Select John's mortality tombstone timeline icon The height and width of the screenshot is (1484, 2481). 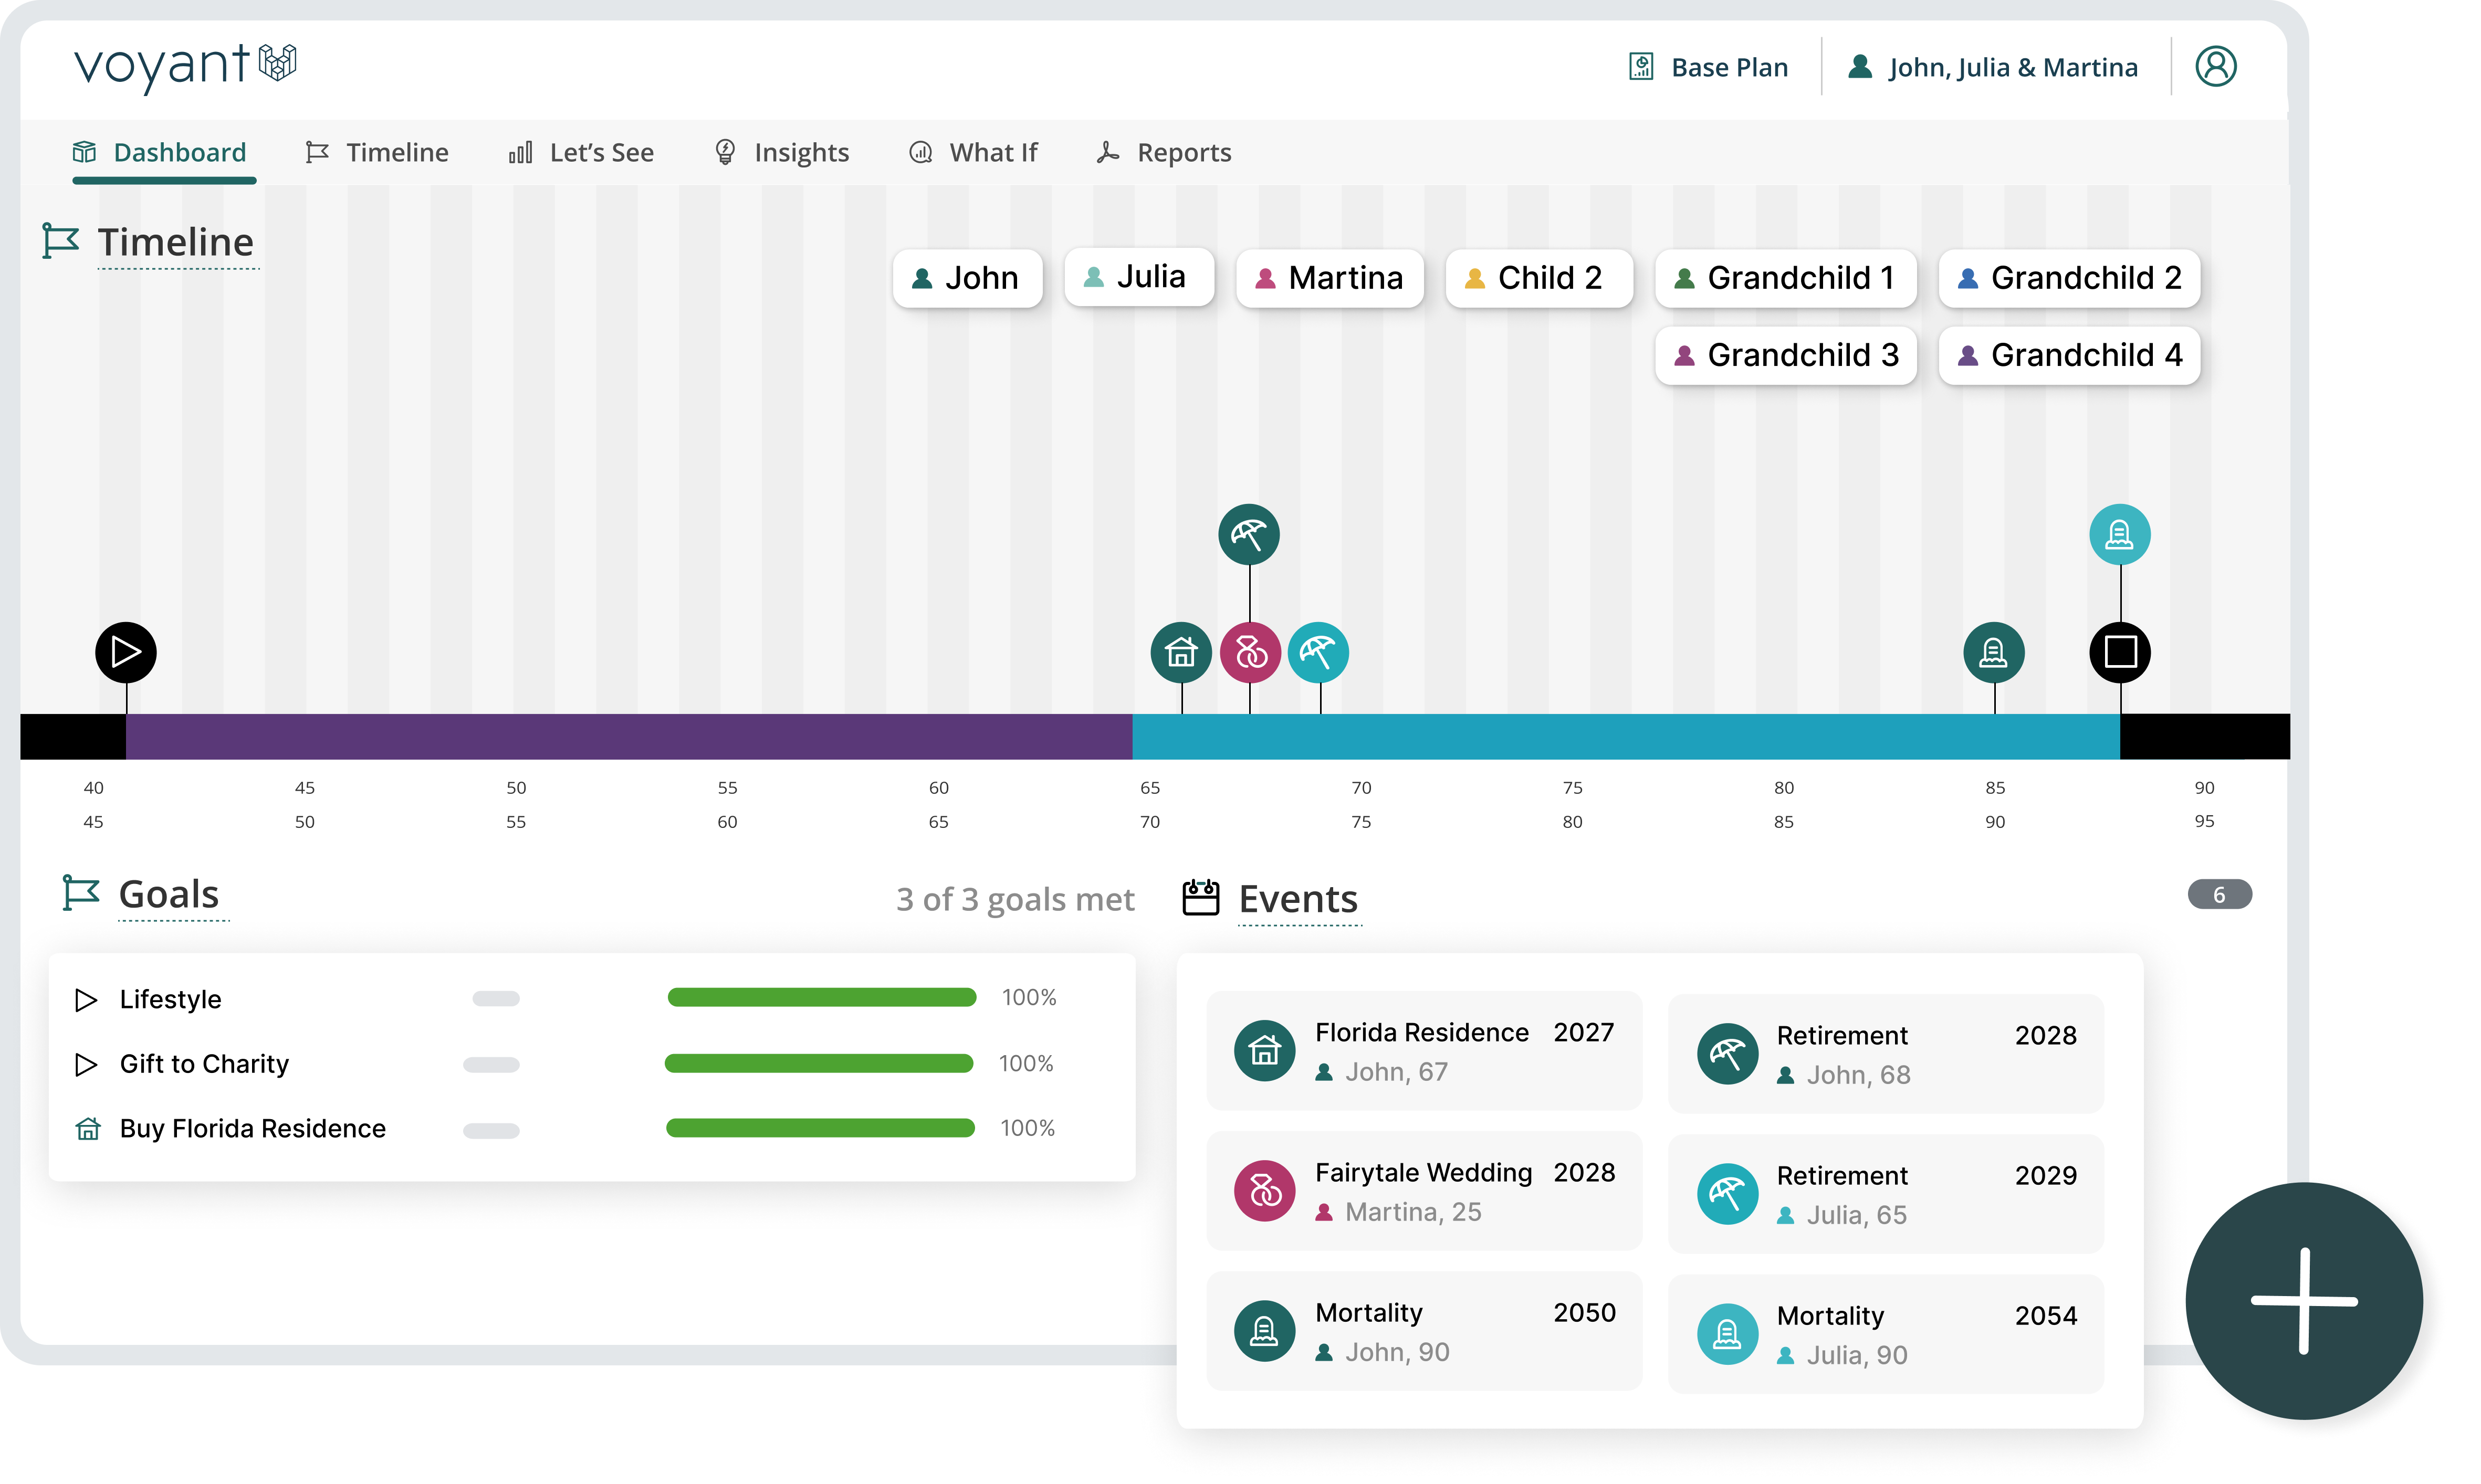pyautogui.click(x=1993, y=652)
